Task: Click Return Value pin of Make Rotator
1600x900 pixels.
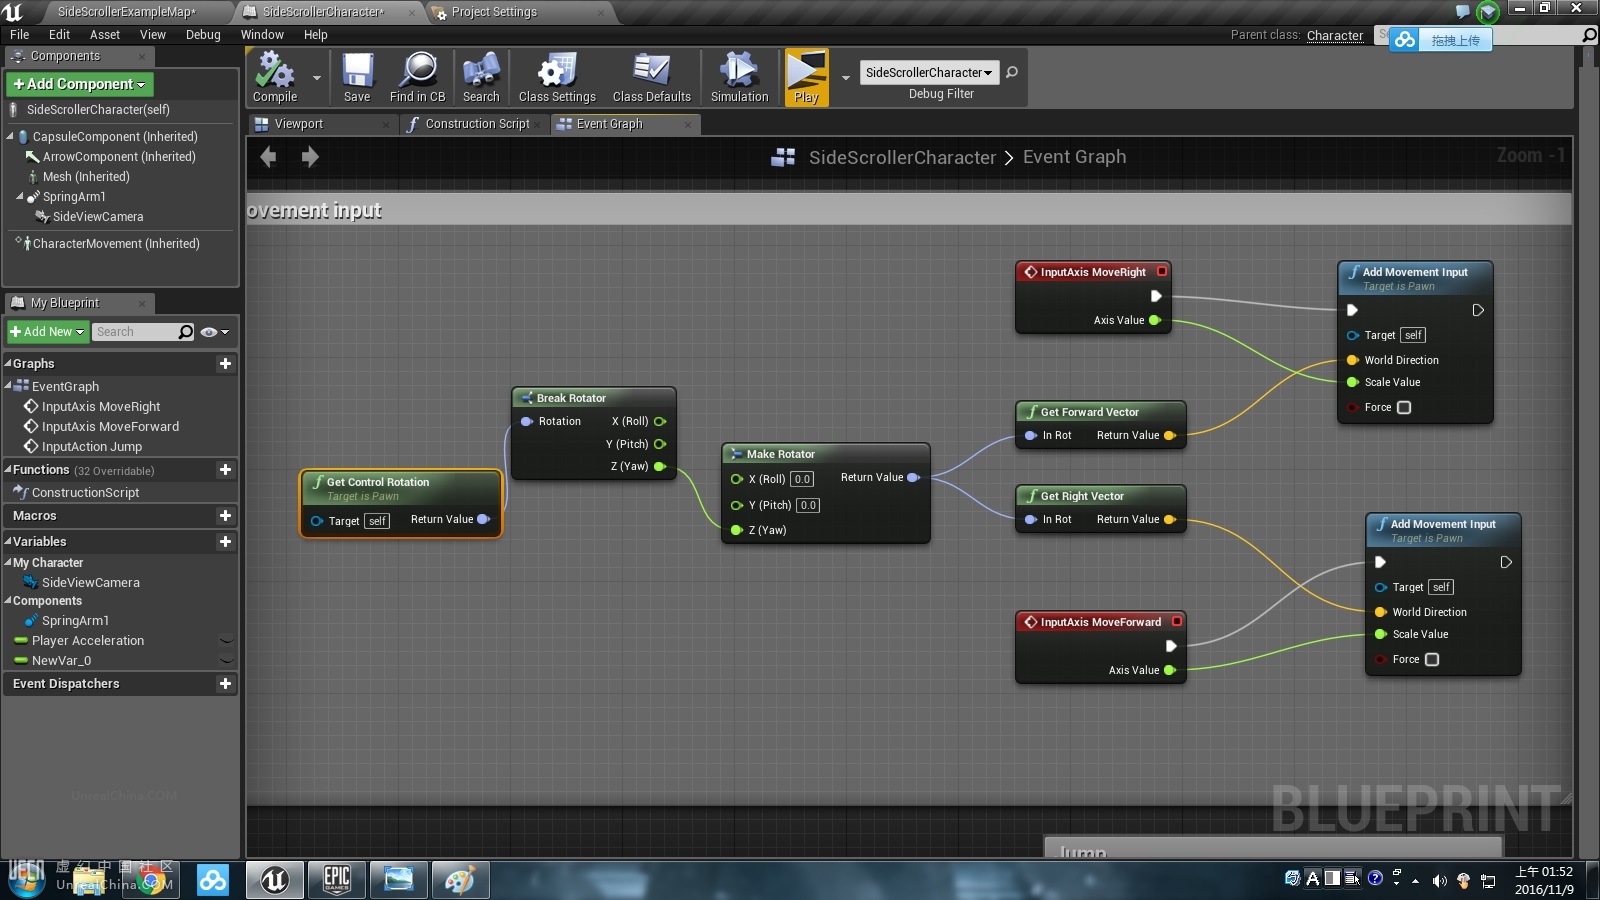Action: pos(913,478)
